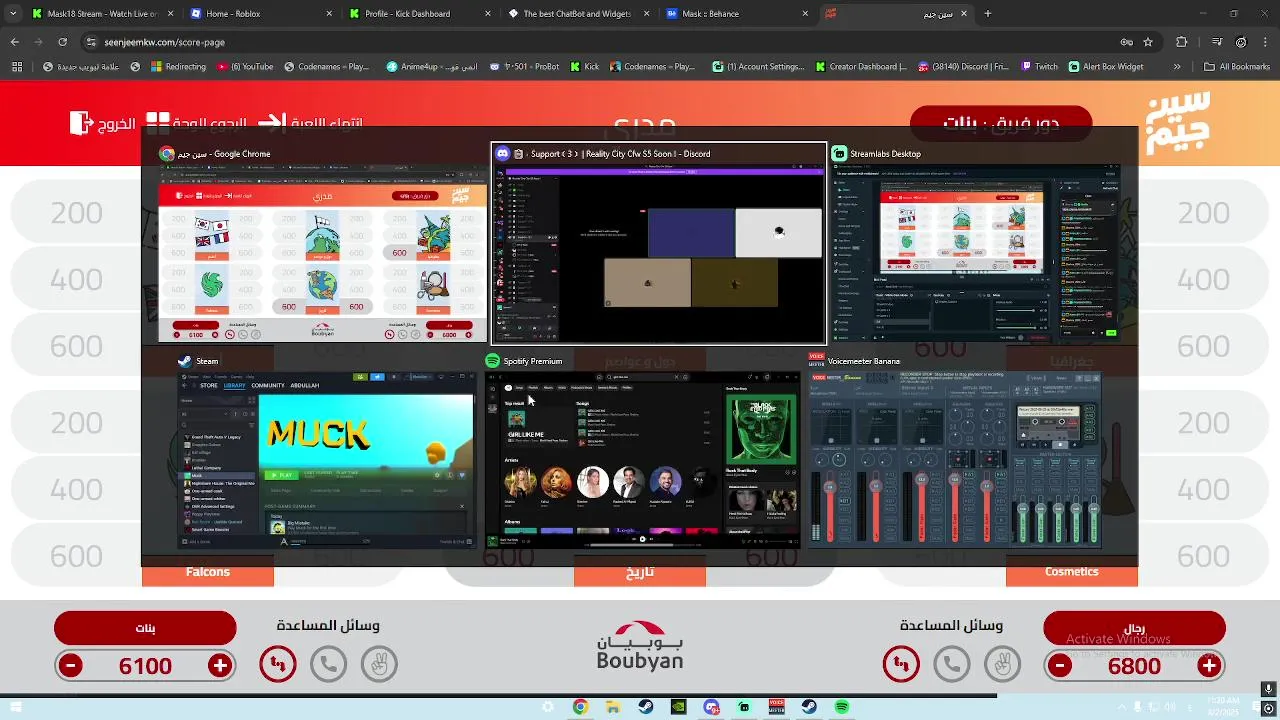
Task: Use phone-call helper for بنات team
Action: (x=328, y=664)
